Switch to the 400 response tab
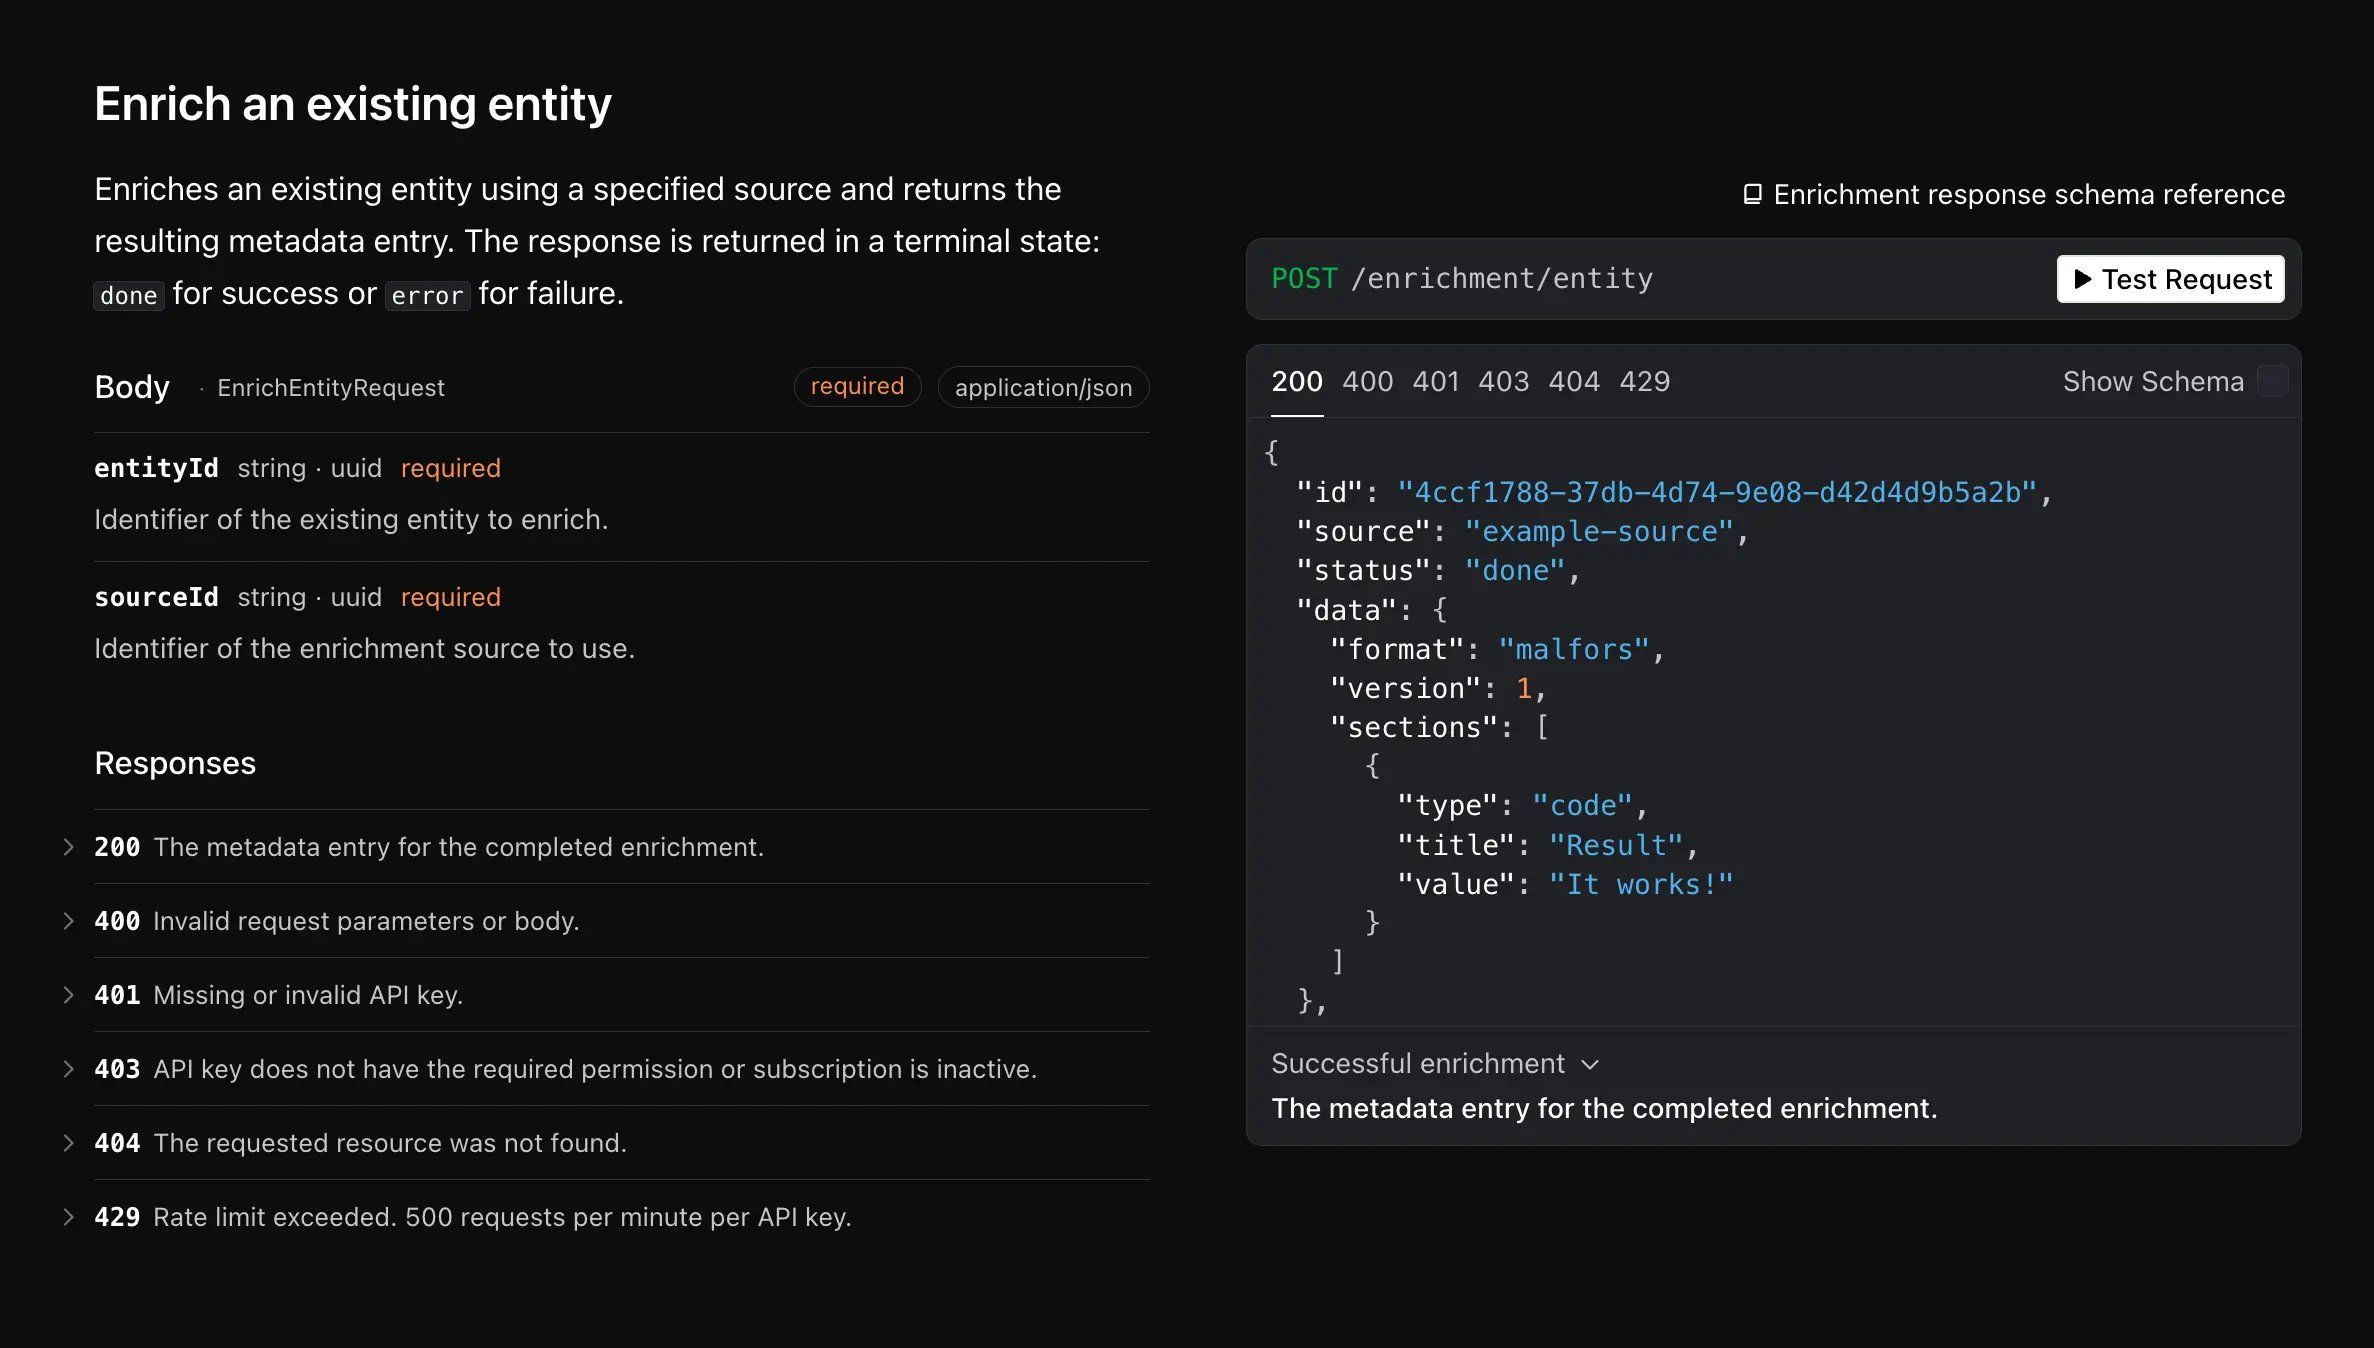 1366,381
